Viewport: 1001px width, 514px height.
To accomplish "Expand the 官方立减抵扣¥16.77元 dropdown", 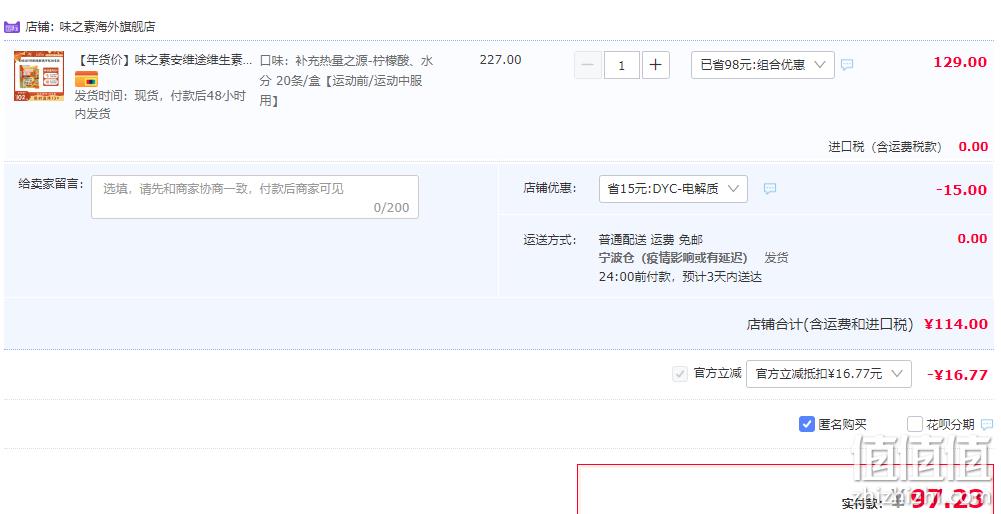I will (829, 374).
